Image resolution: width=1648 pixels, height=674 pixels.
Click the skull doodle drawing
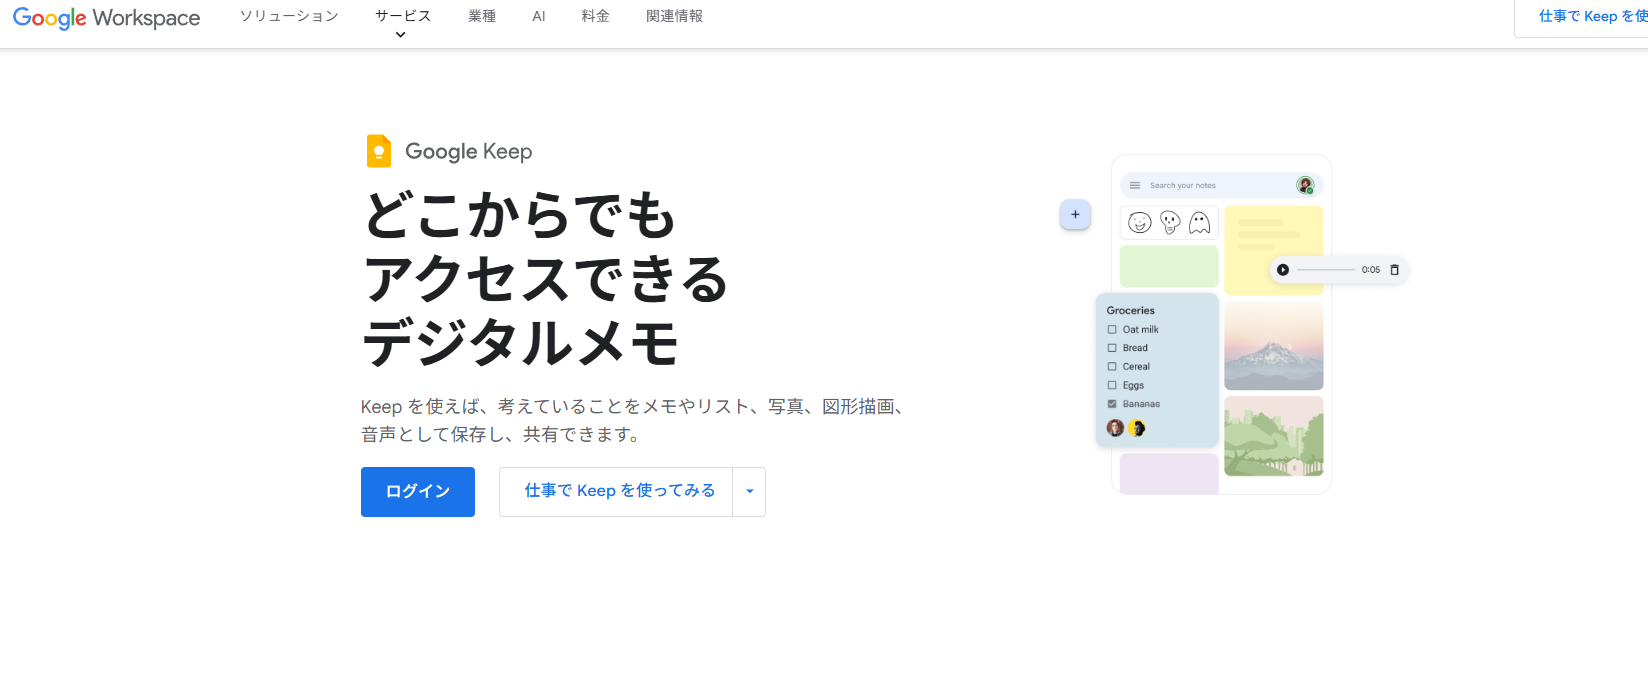[x=1170, y=222]
